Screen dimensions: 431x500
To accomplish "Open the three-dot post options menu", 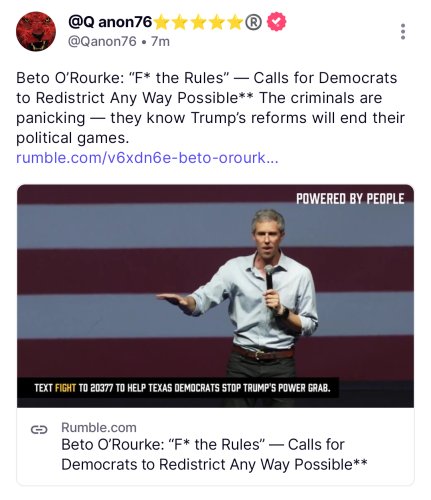I will point(403,32).
